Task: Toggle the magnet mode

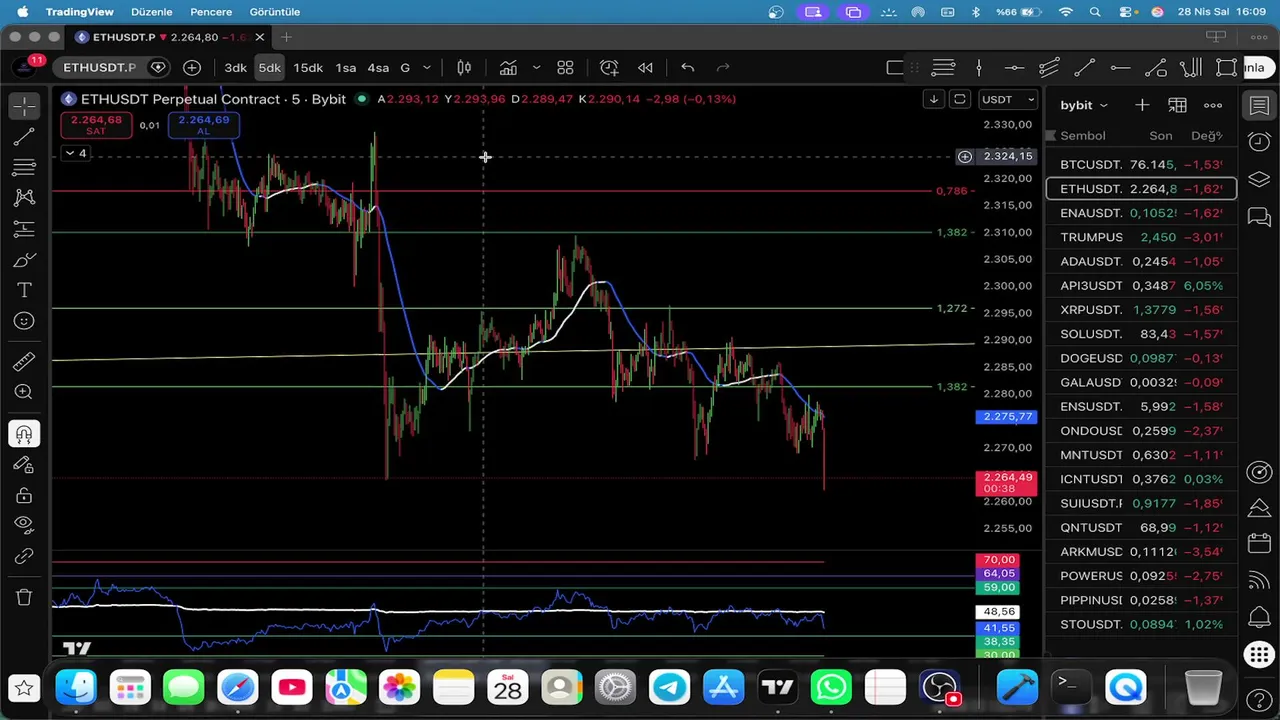Action: click(24, 434)
